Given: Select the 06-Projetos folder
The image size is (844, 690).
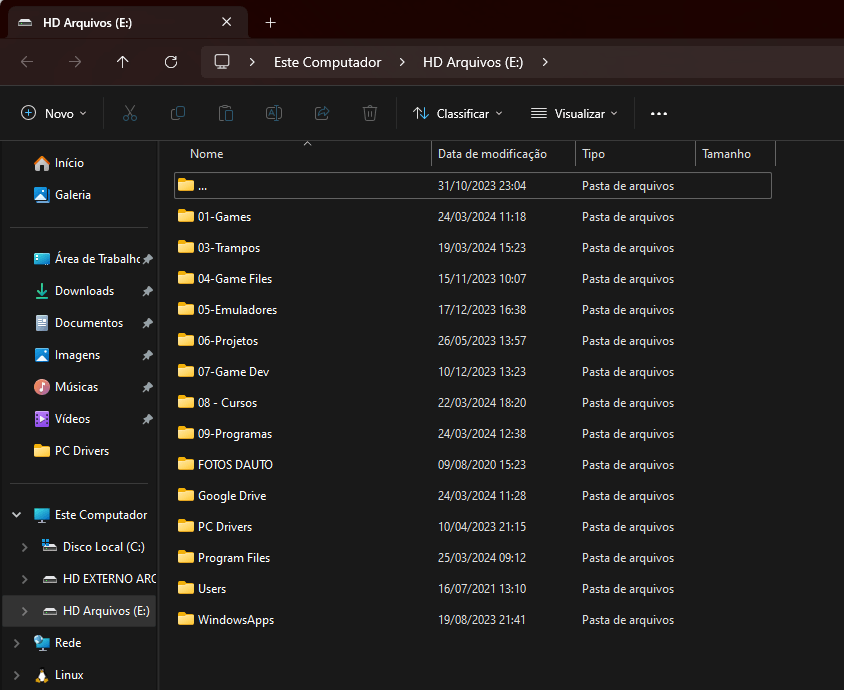Looking at the screenshot, I should [x=473, y=341].
